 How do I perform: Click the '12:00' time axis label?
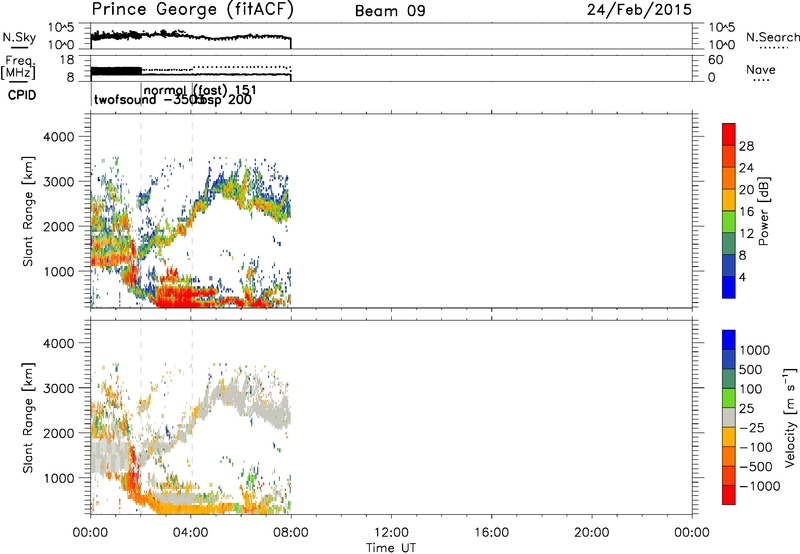click(x=391, y=533)
